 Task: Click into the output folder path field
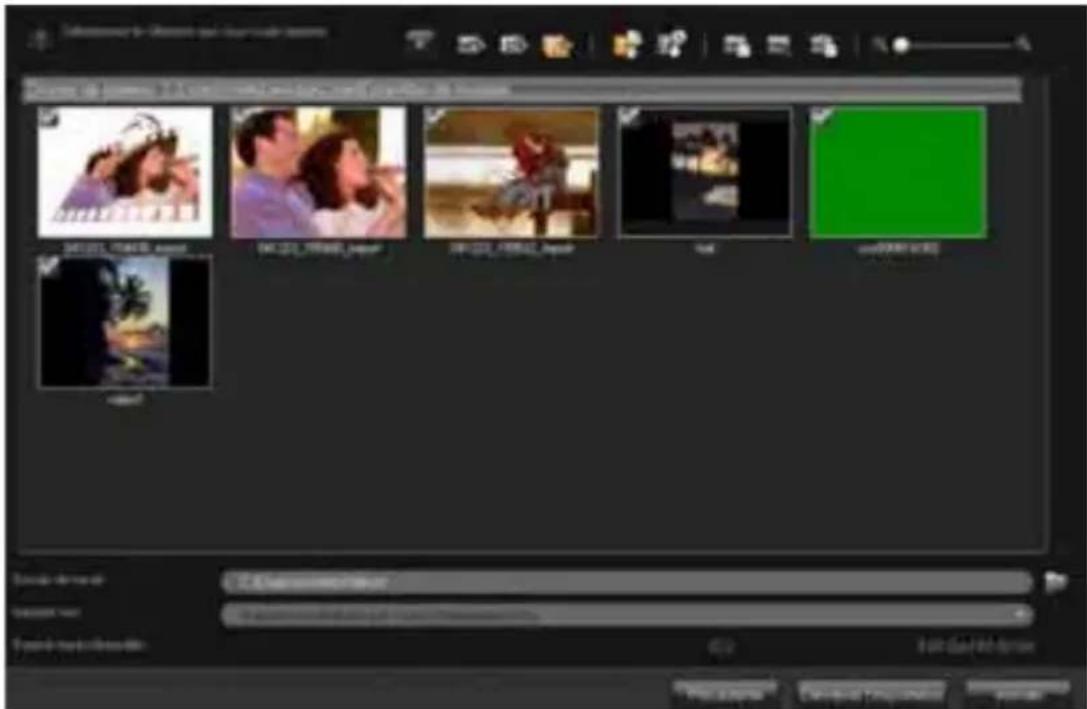(x=627, y=581)
